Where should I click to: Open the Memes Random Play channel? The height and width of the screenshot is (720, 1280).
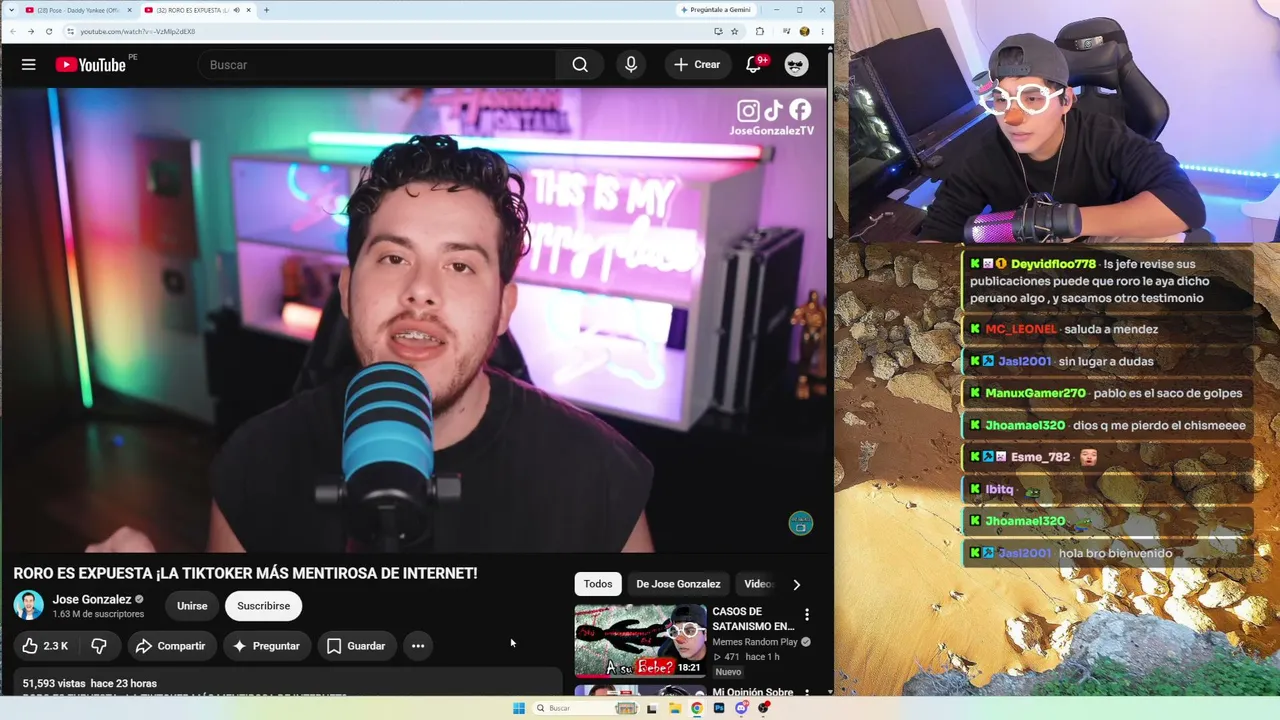pyautogui.click(x=755, y=642)
